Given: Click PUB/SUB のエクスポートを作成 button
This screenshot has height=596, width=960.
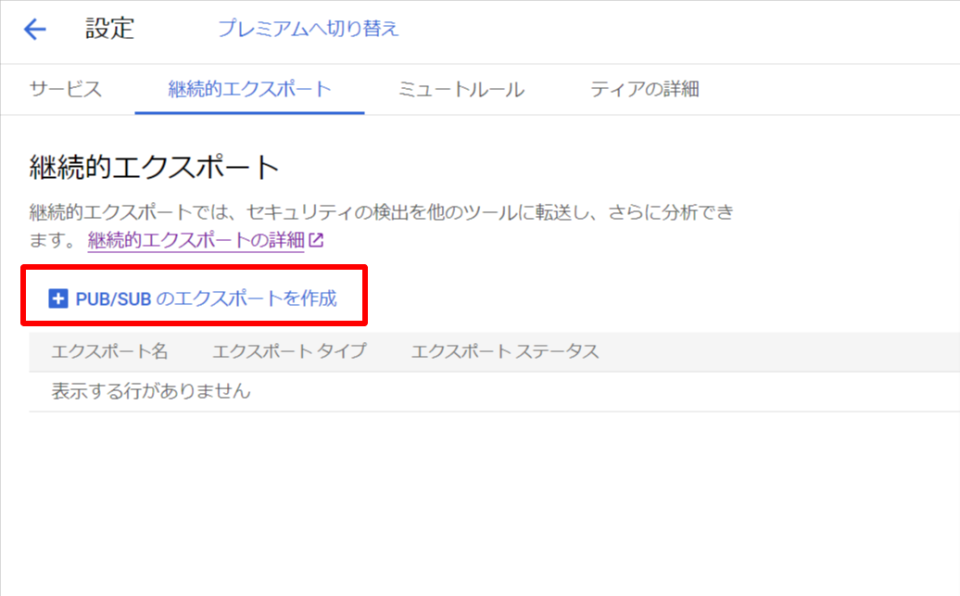Looking at the screenshot, I should tap(193, 298).
